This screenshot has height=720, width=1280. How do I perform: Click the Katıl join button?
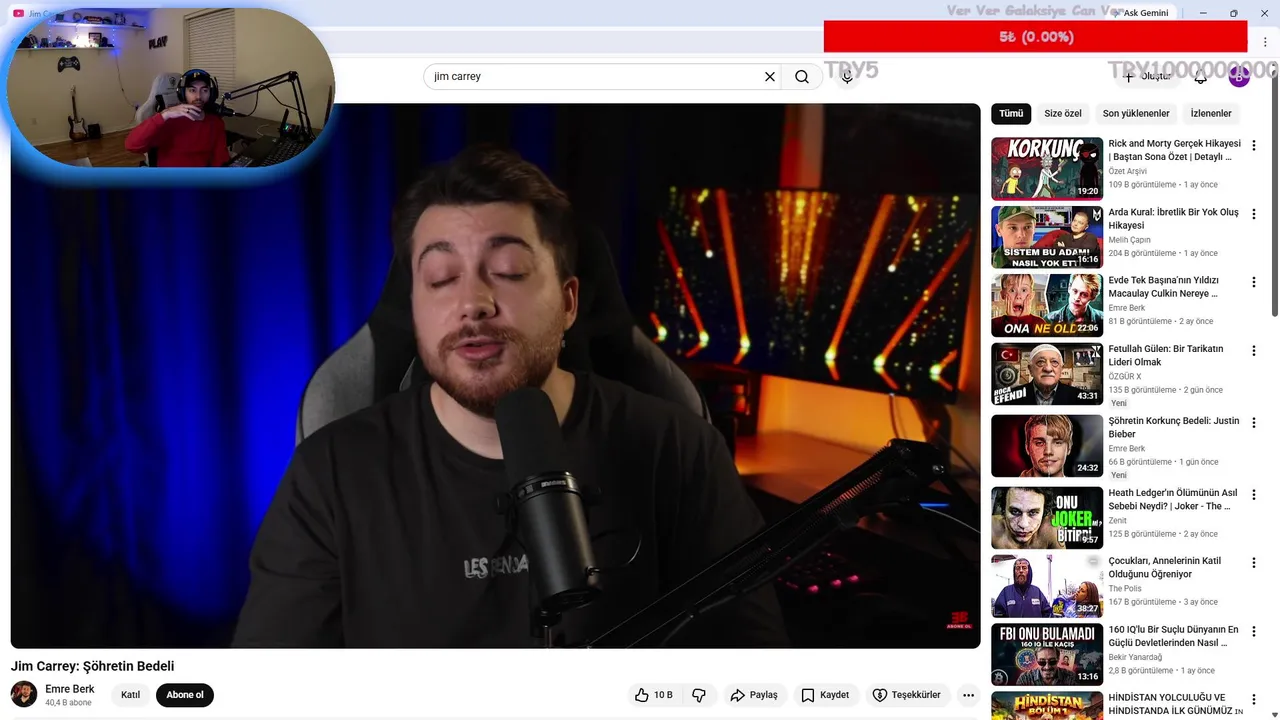(130, 695)
